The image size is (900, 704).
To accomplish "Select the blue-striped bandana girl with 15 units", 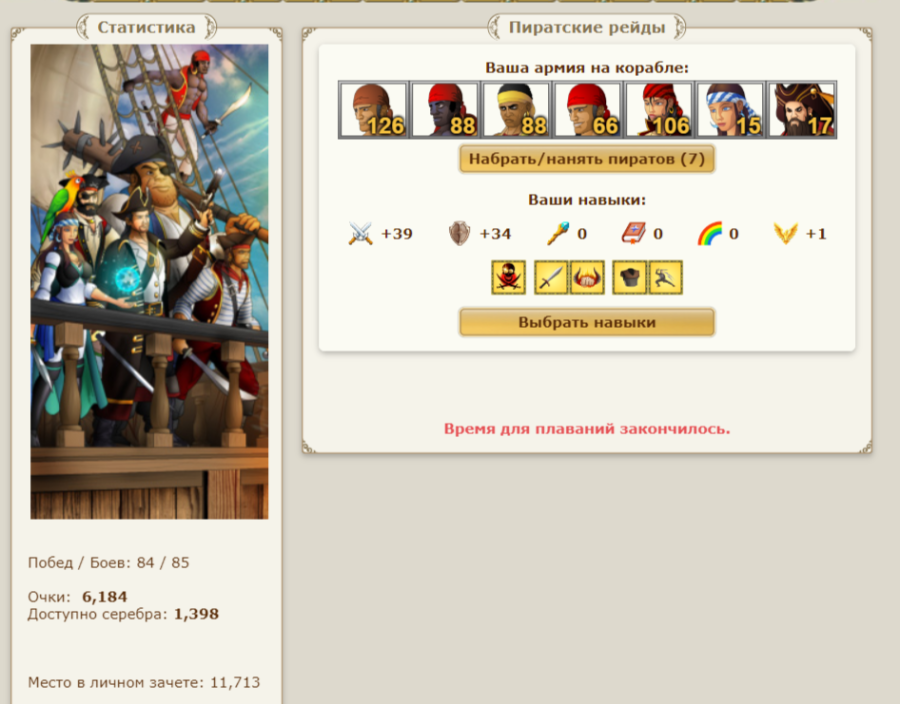I will [730, 110].
